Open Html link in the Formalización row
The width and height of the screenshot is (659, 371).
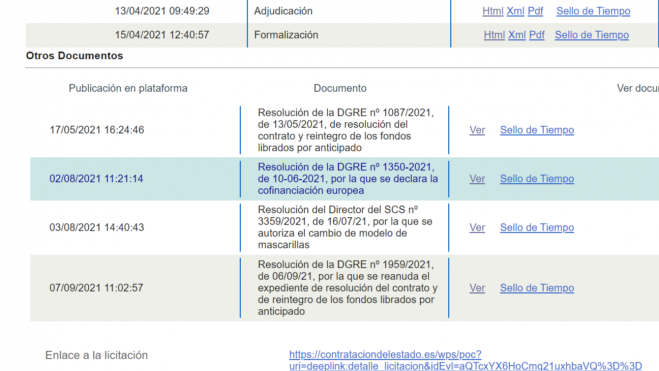[494, 35]
